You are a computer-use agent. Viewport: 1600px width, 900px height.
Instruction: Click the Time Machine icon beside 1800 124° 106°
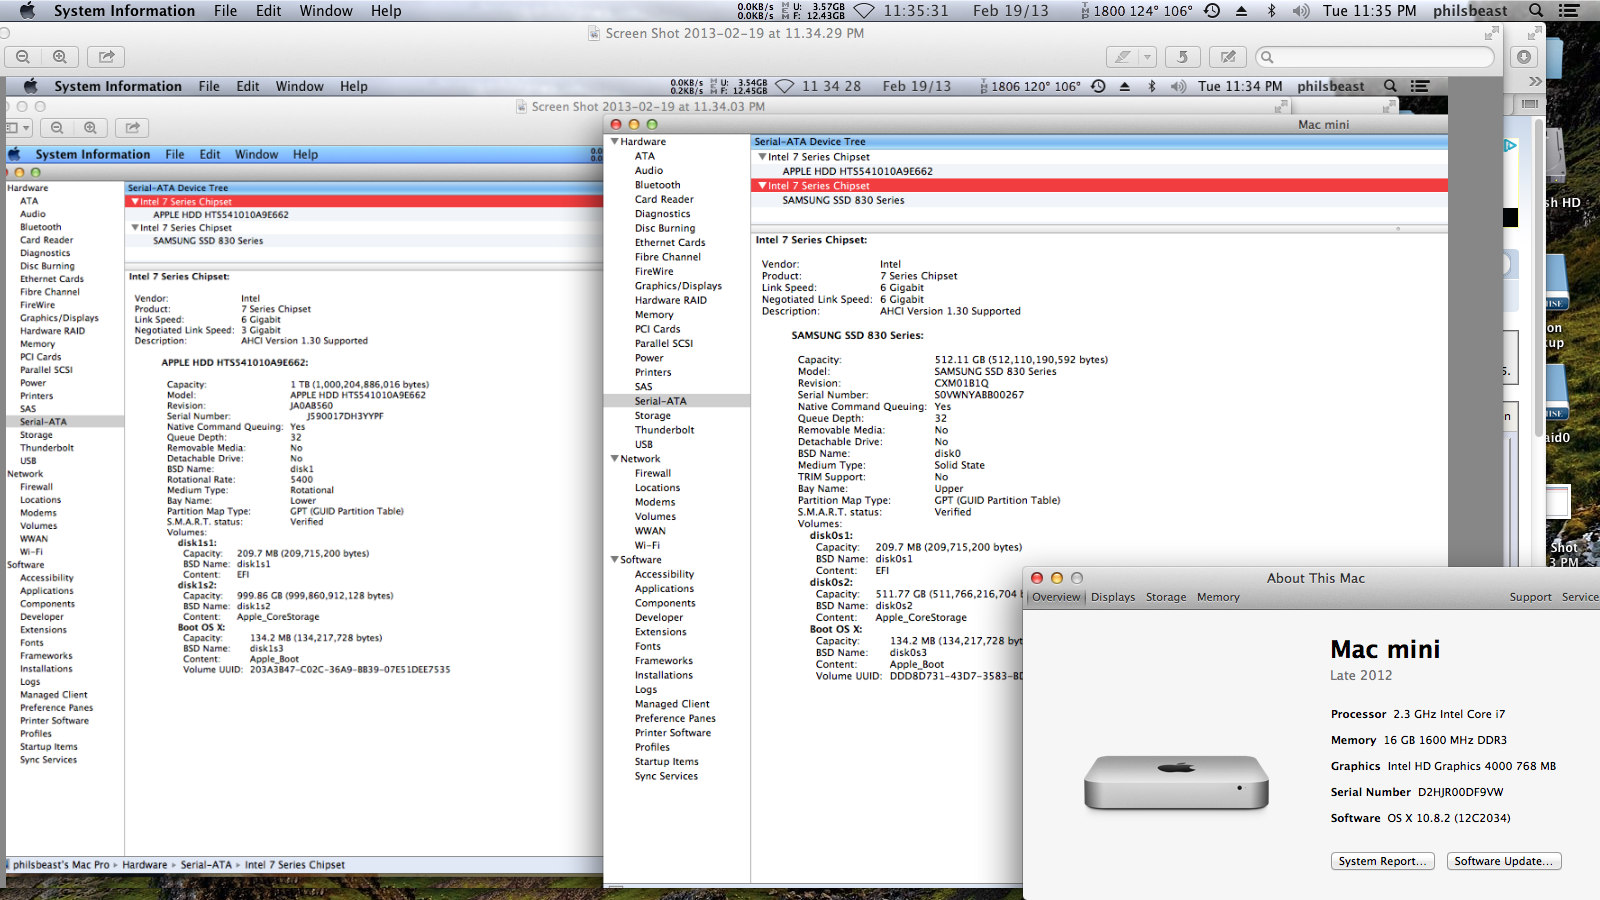click(x=1212, y=11)
